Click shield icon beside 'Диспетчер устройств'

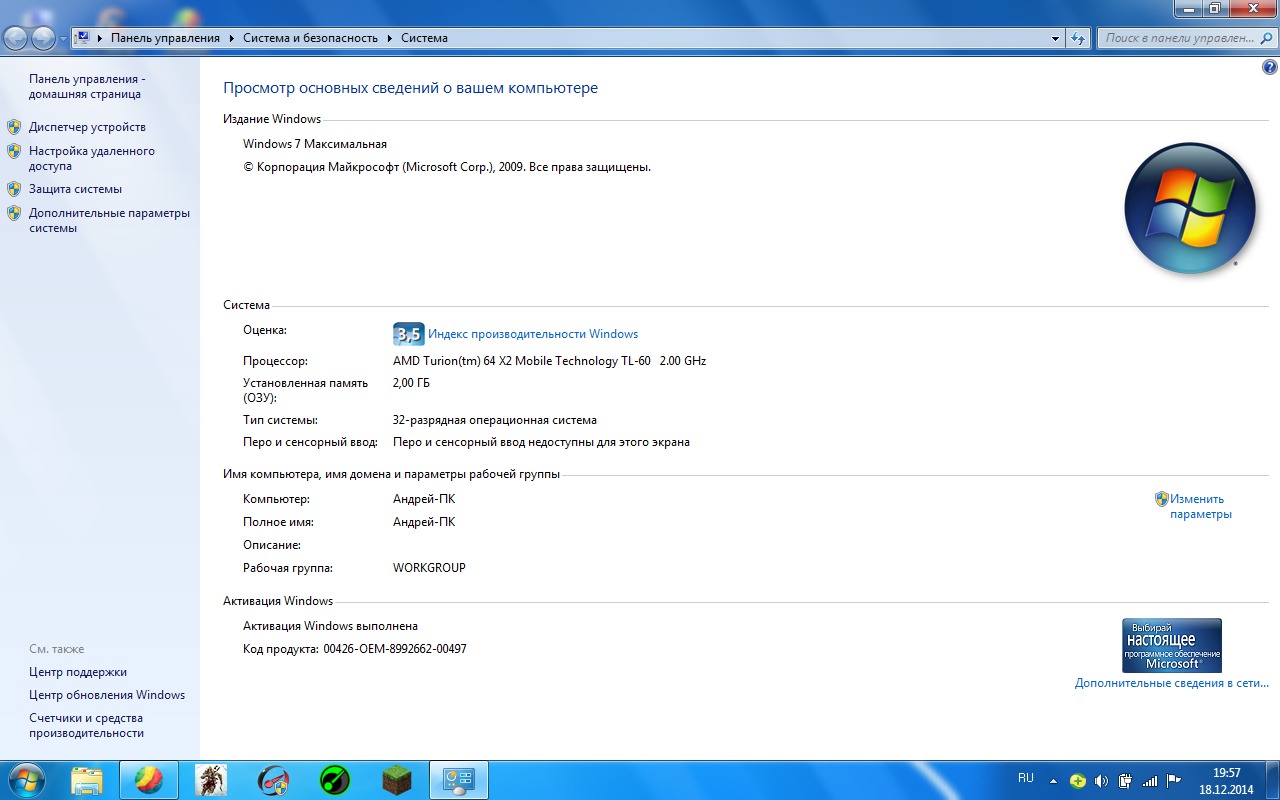click(14, 127)
